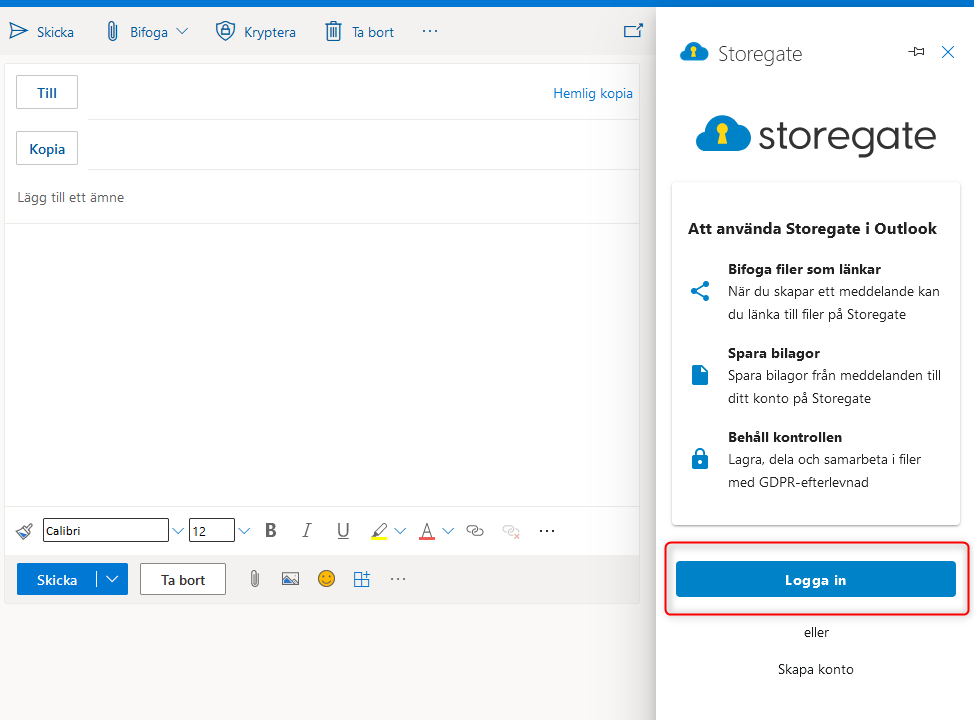Click the file icon beside Spara bilagor

[x=700, y=375]
